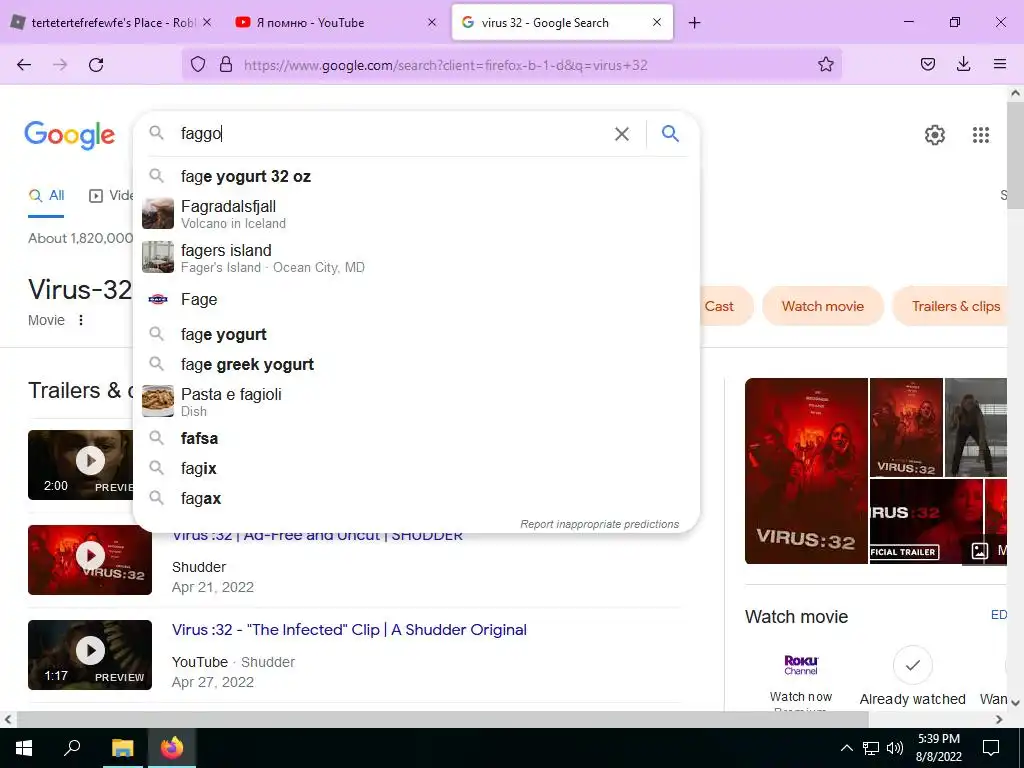
Task: Clear the Google search box with the X
Action: point(622,134)
